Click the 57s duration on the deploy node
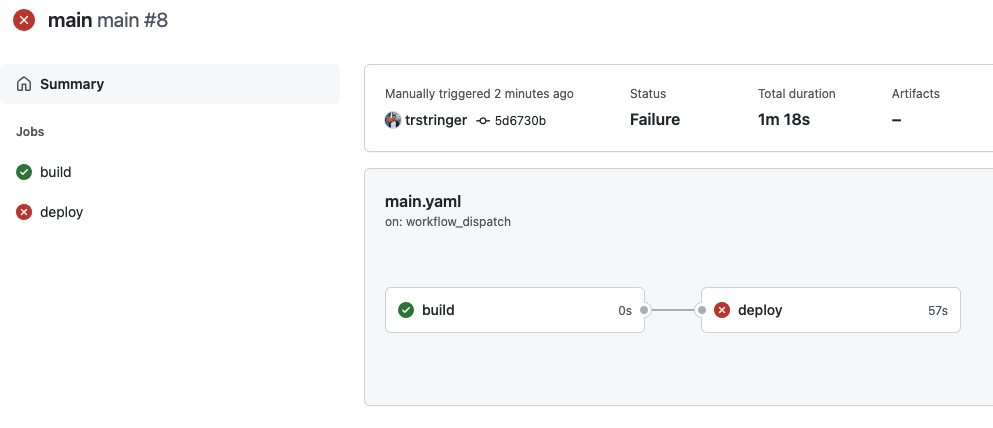The width and height of the screenshot is (993, 428). [x=937, y=311]
